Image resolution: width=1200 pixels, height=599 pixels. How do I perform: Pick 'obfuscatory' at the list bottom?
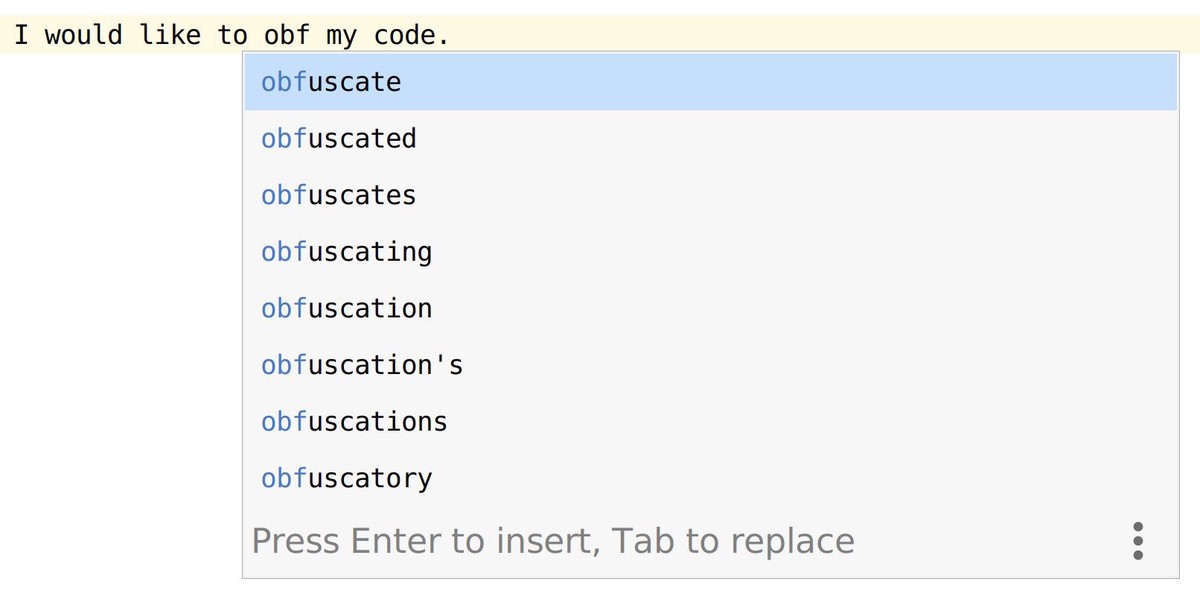click(345, 478)
